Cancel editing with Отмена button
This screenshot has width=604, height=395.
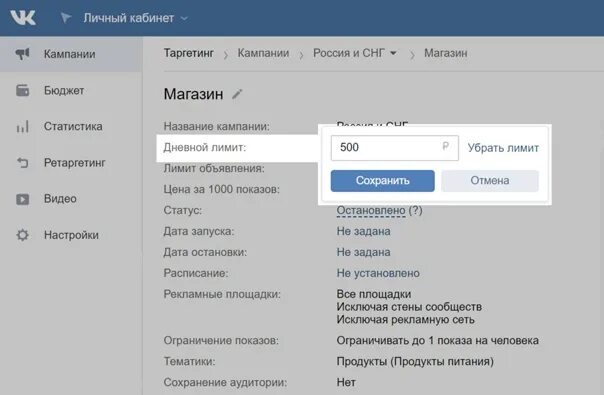(x=490, y=181)
